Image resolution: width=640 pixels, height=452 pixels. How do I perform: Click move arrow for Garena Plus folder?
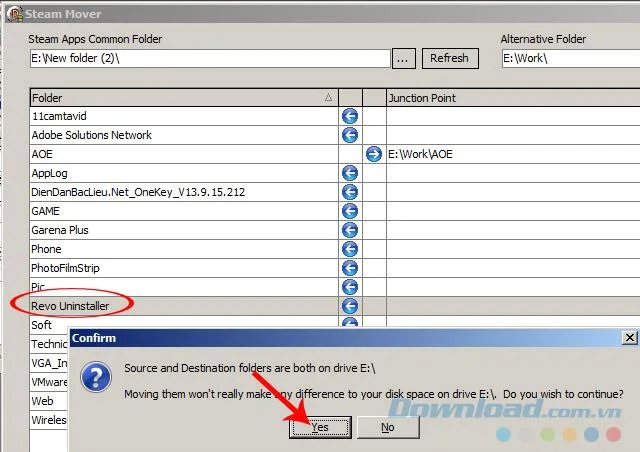point(350,230)
